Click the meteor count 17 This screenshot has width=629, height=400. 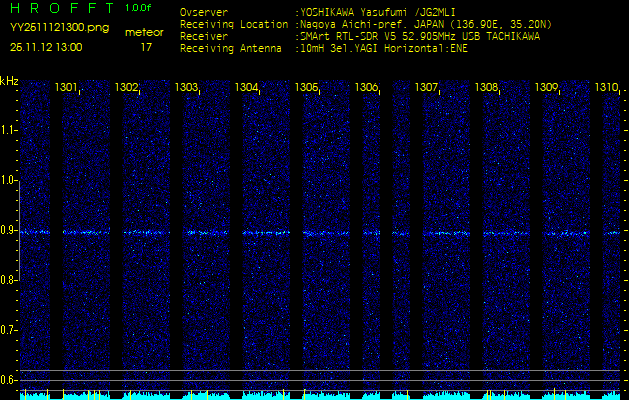146,47
